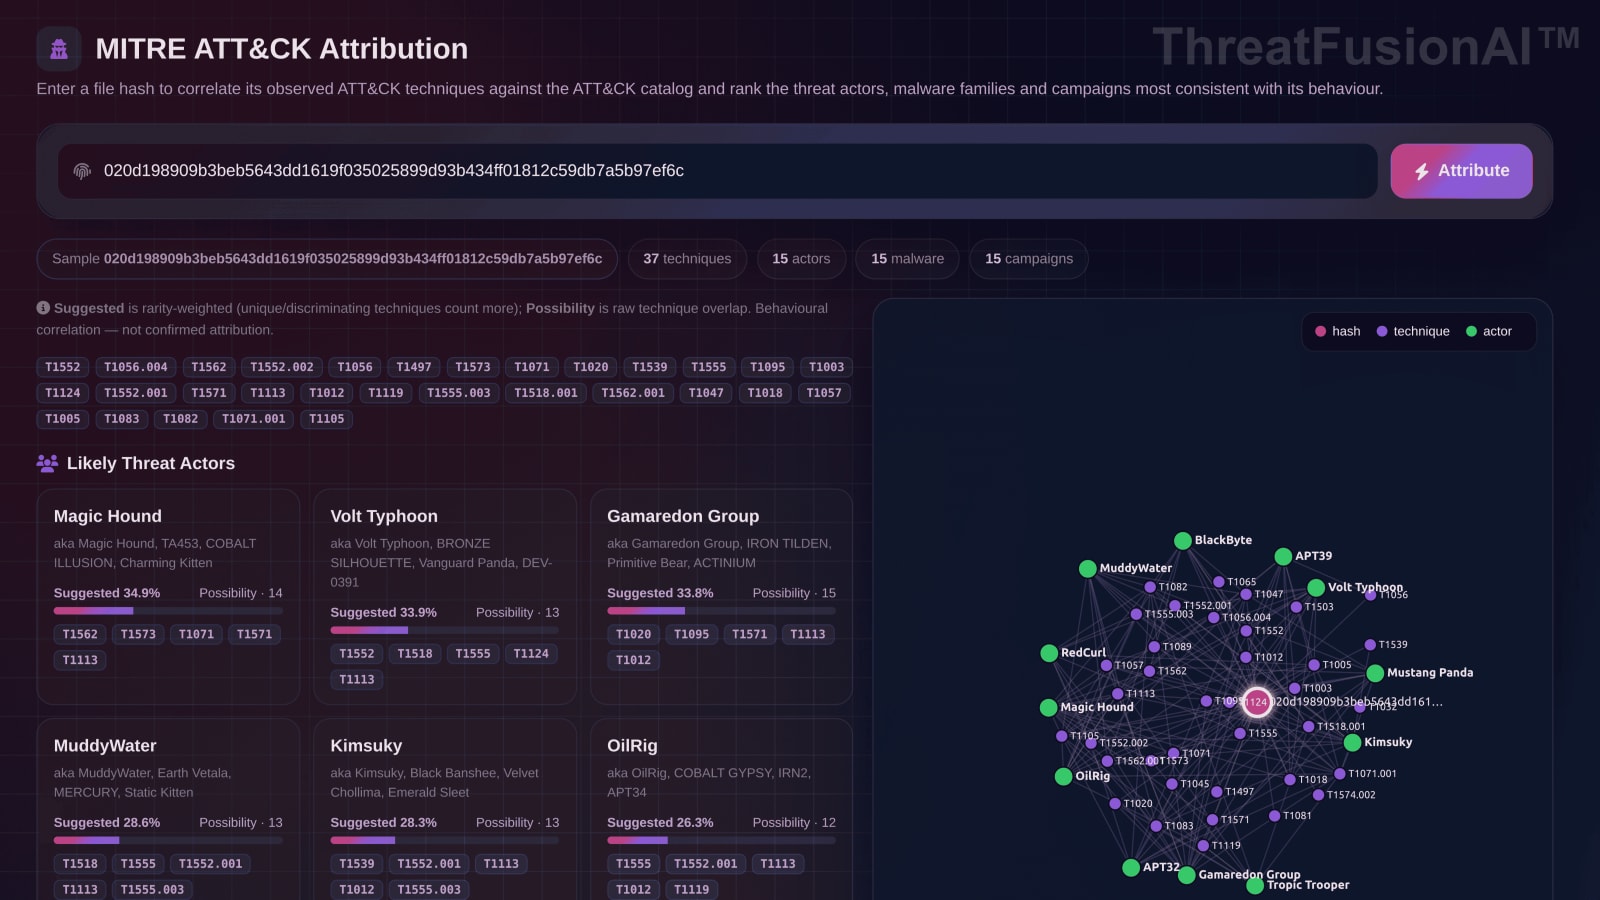Click T1573 chip in Magic Hound card
This screenshot has height=900, width=1600.
(x=138, y=634)
